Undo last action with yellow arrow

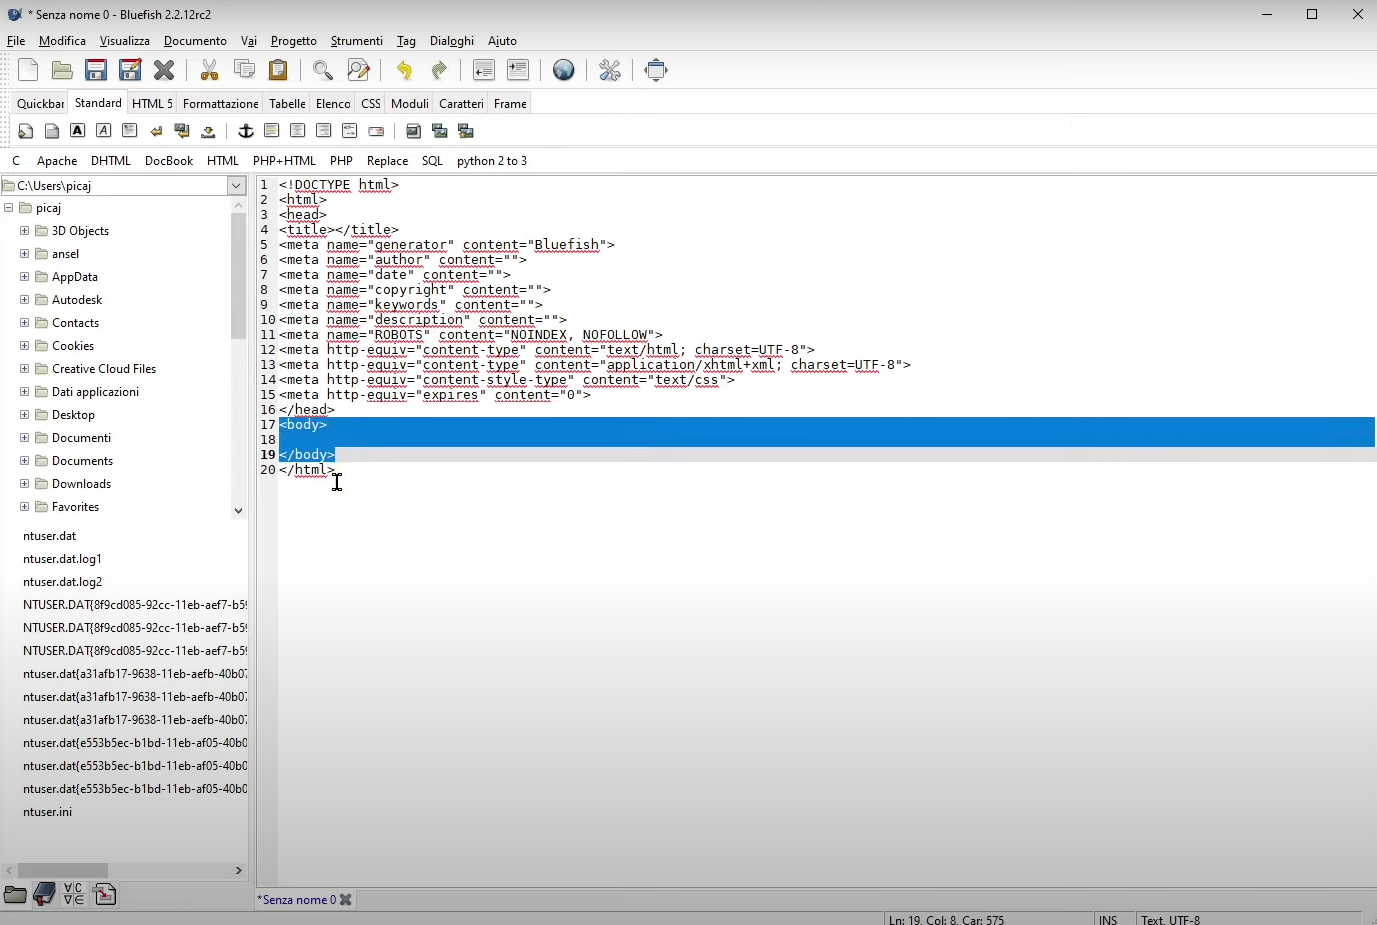pyautogui.click(x=404, y=70)
